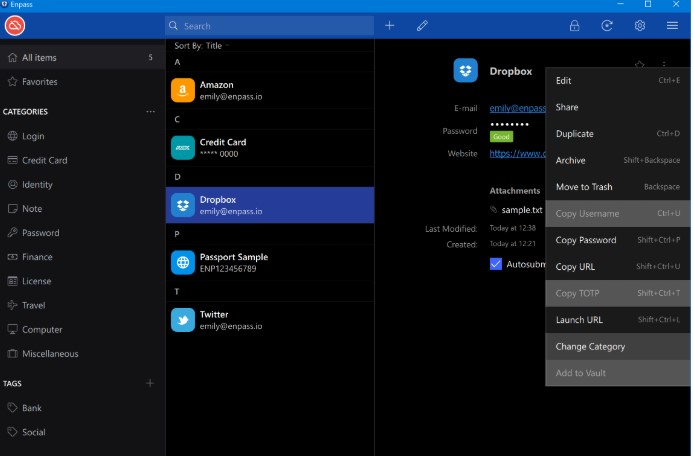Choose Copy Password from context menu
The width and height of the screenshot is (693, 456).
pyautogui.click(x=585, y=240)
